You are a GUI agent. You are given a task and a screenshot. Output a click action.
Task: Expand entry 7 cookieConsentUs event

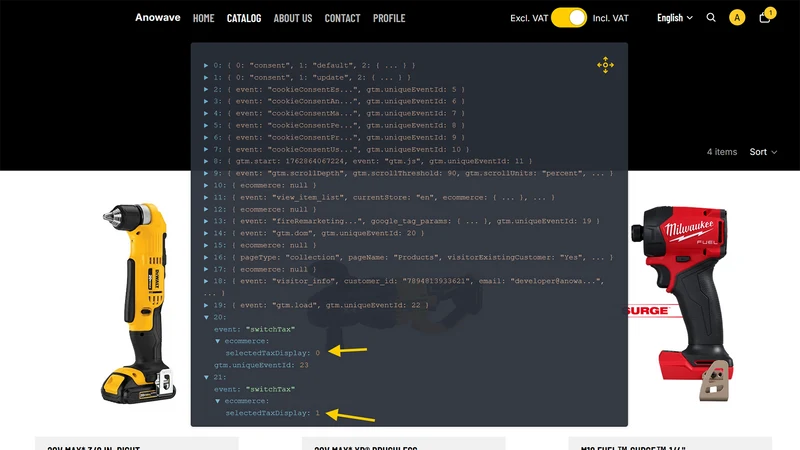coord(206,149)
